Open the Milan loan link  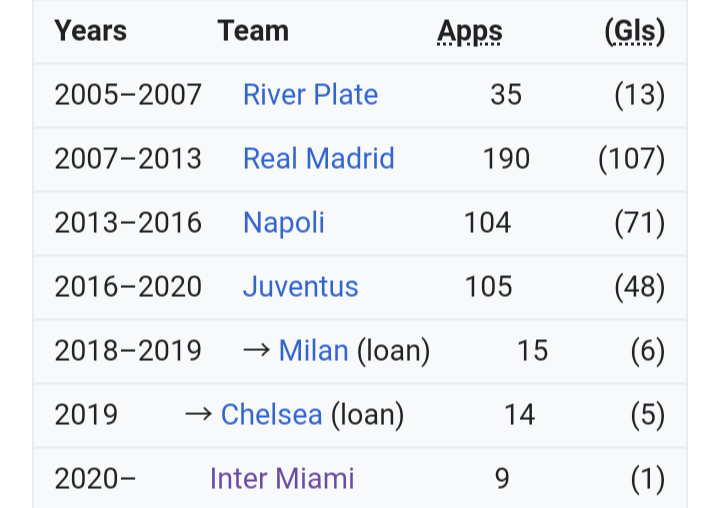(314, 351)
